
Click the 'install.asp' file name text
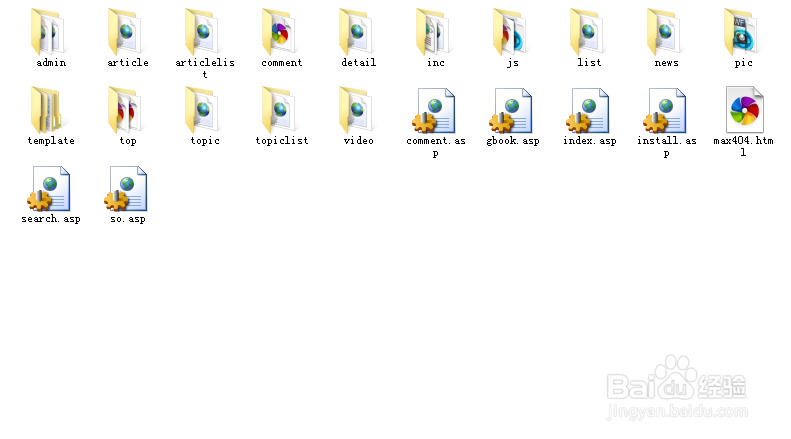point(666,147)
